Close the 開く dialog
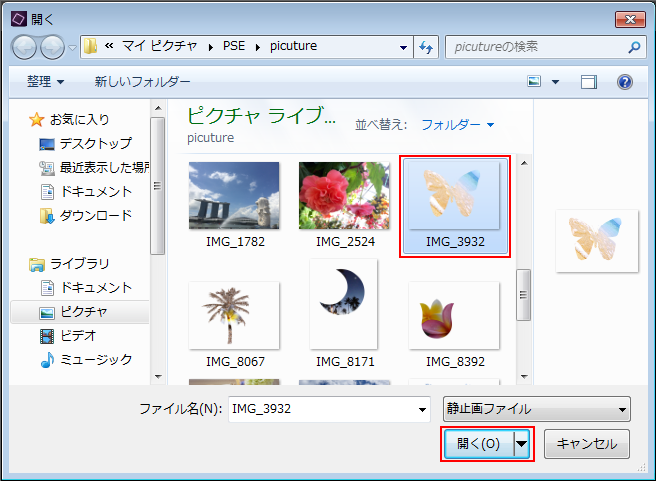 [630, 19]
